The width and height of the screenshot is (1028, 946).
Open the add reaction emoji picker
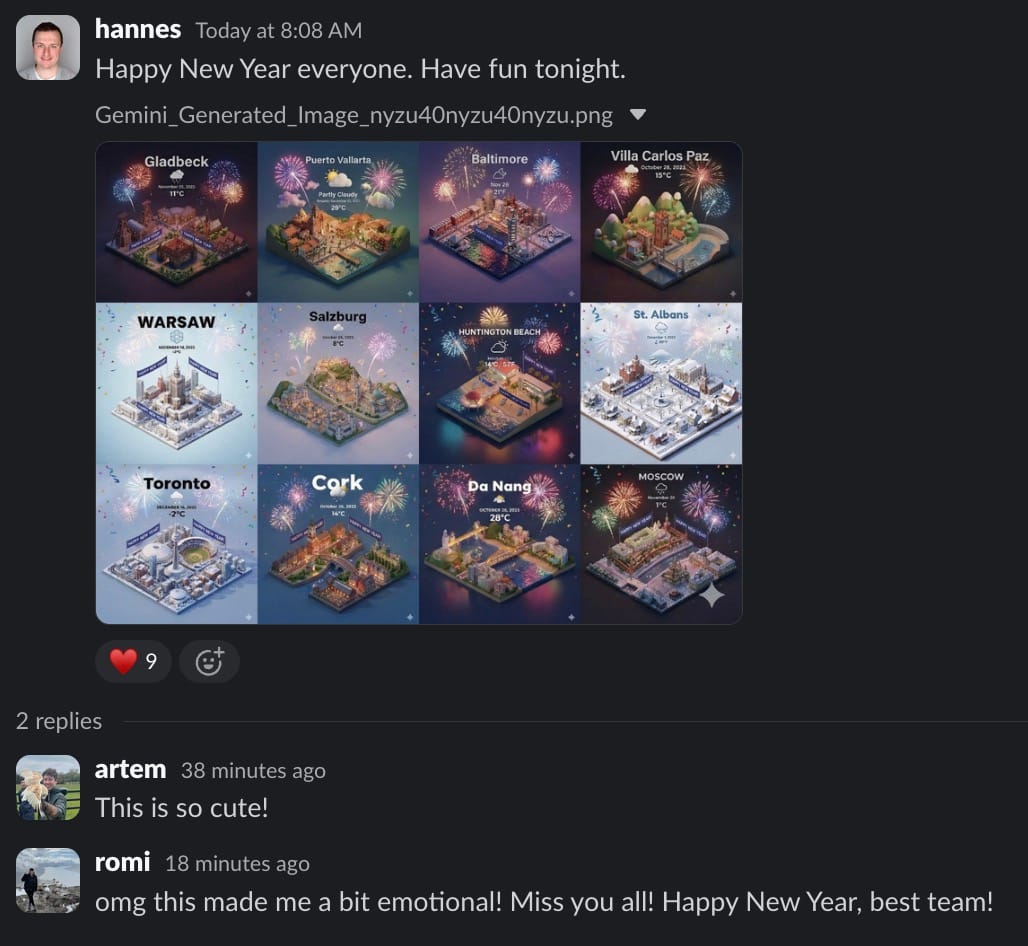pos(209,661)
